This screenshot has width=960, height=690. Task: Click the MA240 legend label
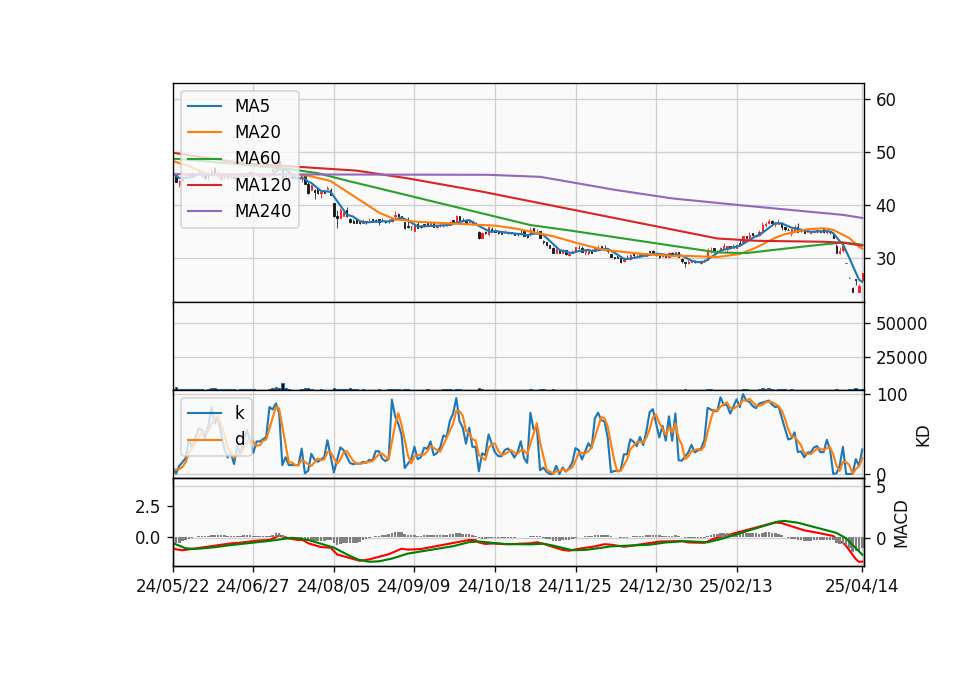pyautogui.click(x=263, y=211)
